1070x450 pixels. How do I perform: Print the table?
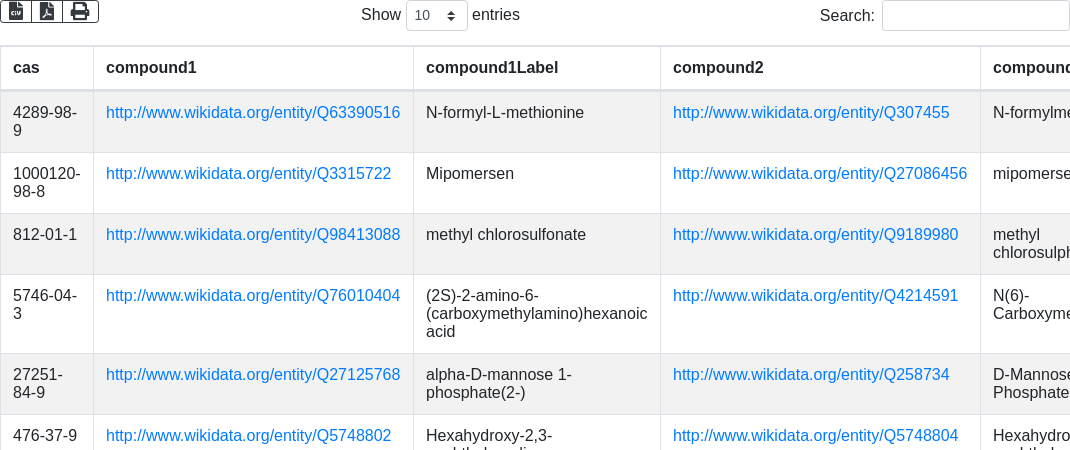coord(80,11)
